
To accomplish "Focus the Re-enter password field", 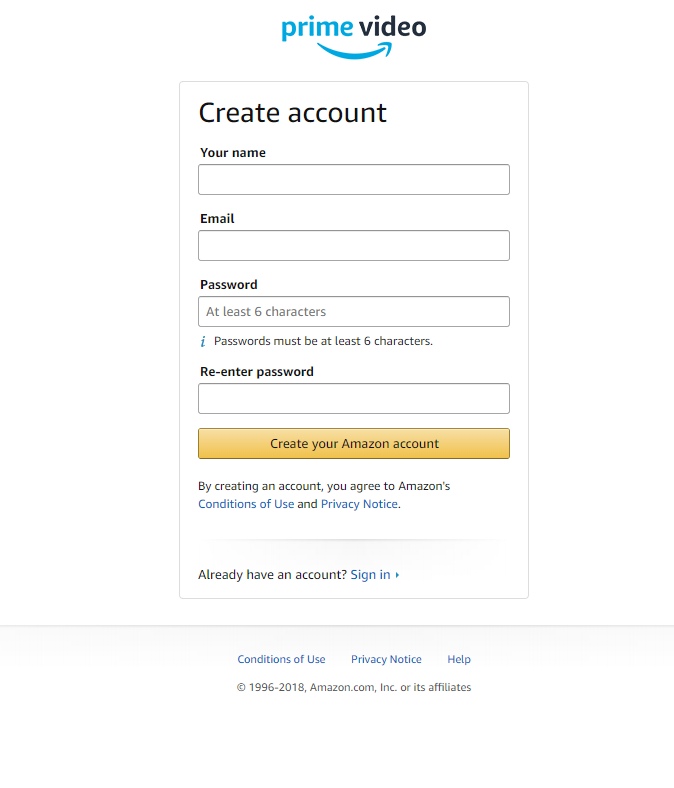I will pos(354,399).
